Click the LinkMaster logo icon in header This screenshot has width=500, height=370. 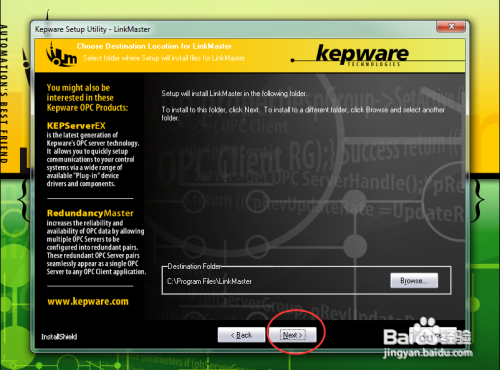point(61,54)
